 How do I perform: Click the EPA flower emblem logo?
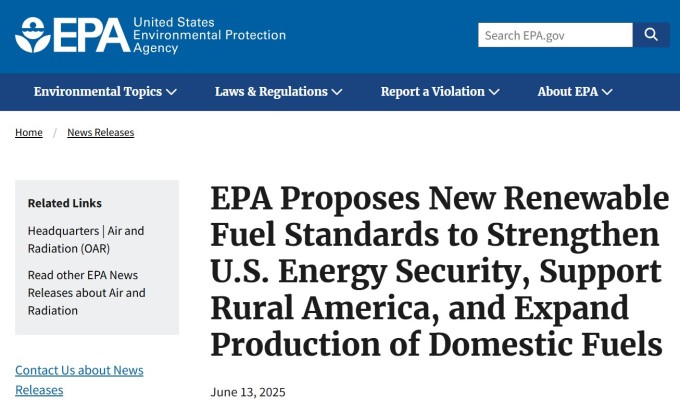click(33, 35)
